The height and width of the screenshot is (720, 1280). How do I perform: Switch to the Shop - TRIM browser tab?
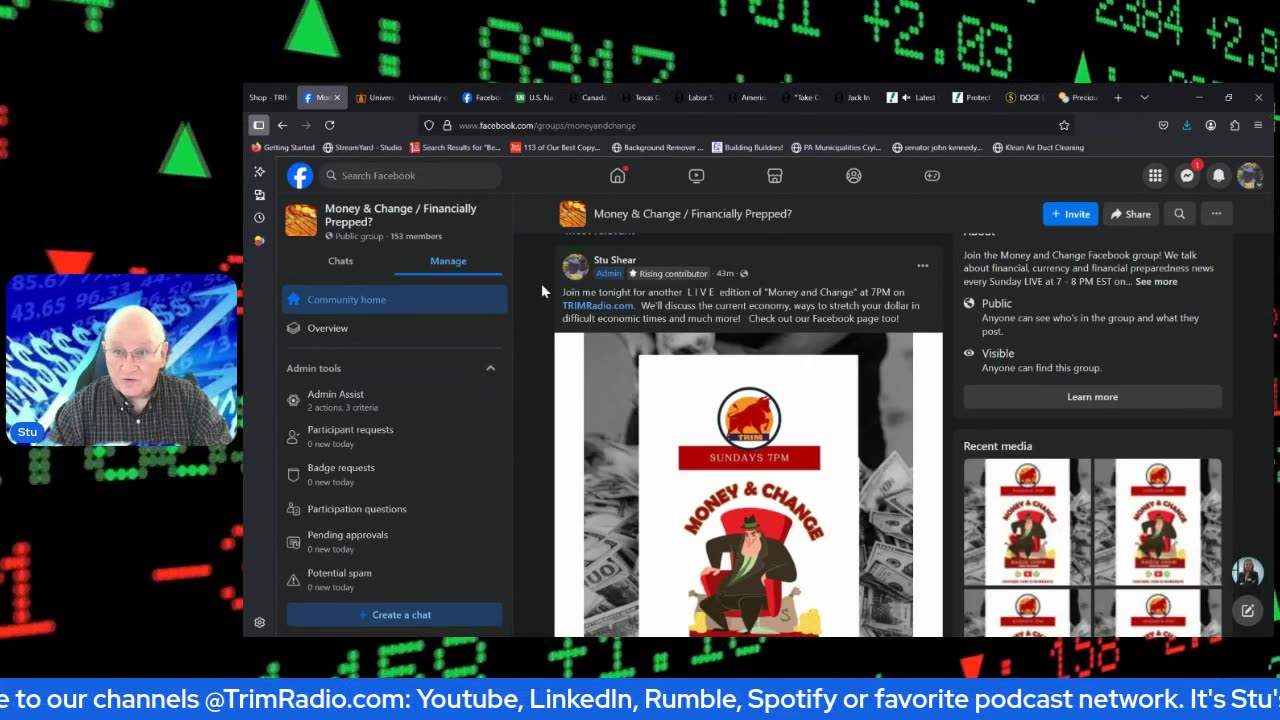(268, 97)
